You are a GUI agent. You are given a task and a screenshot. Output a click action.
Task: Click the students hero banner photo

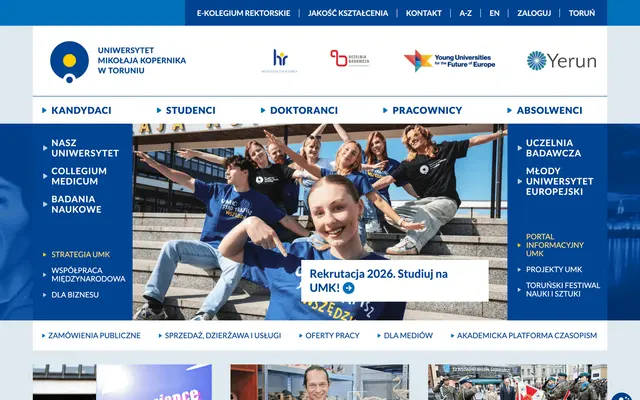(320, 222)
